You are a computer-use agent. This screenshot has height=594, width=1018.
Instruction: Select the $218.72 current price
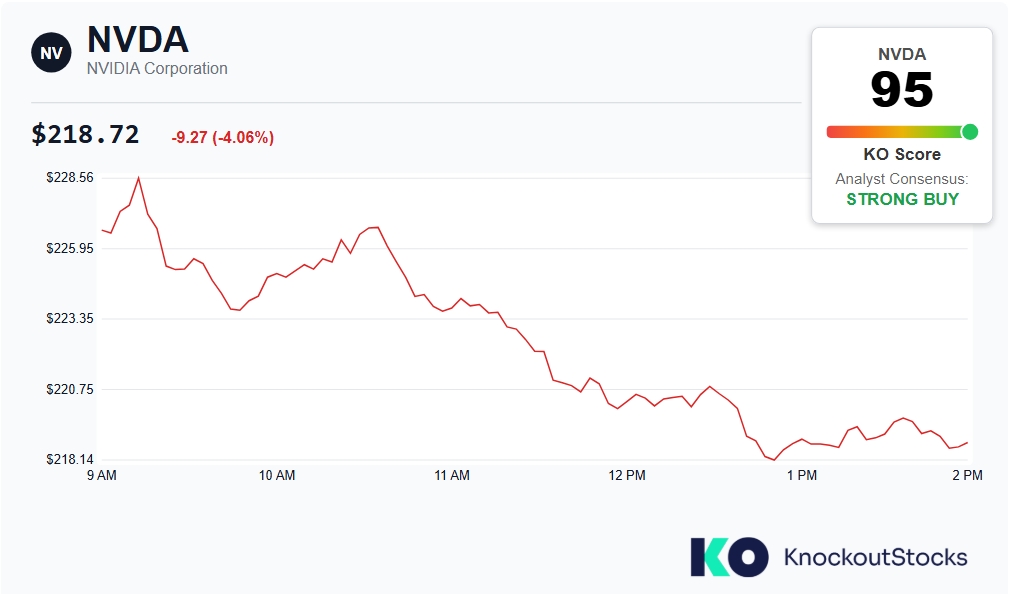pos(85,134)
